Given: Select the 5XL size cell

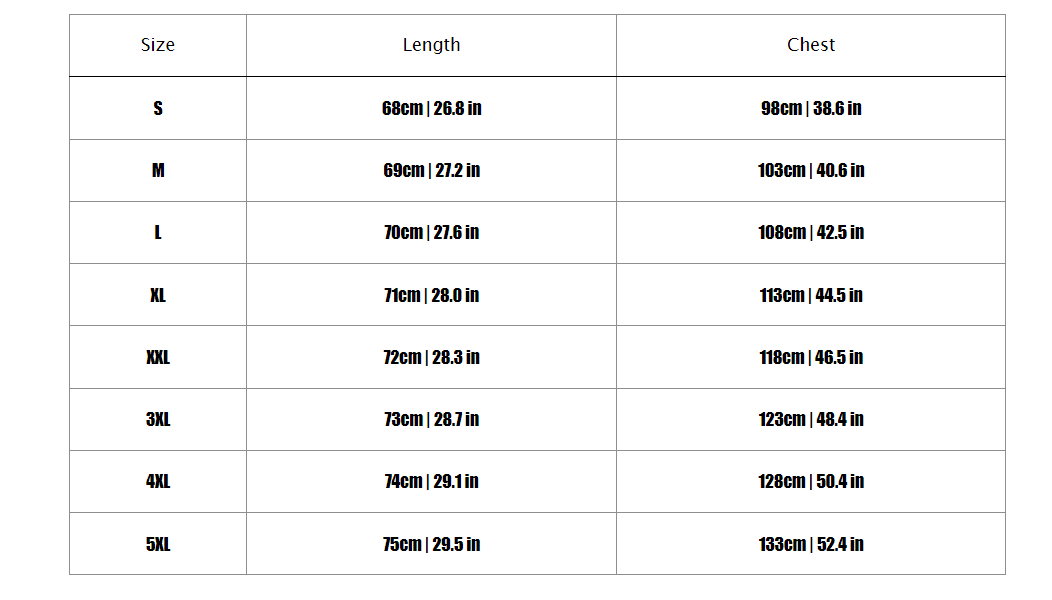Looking at the screenshot, I should [158, 544].
